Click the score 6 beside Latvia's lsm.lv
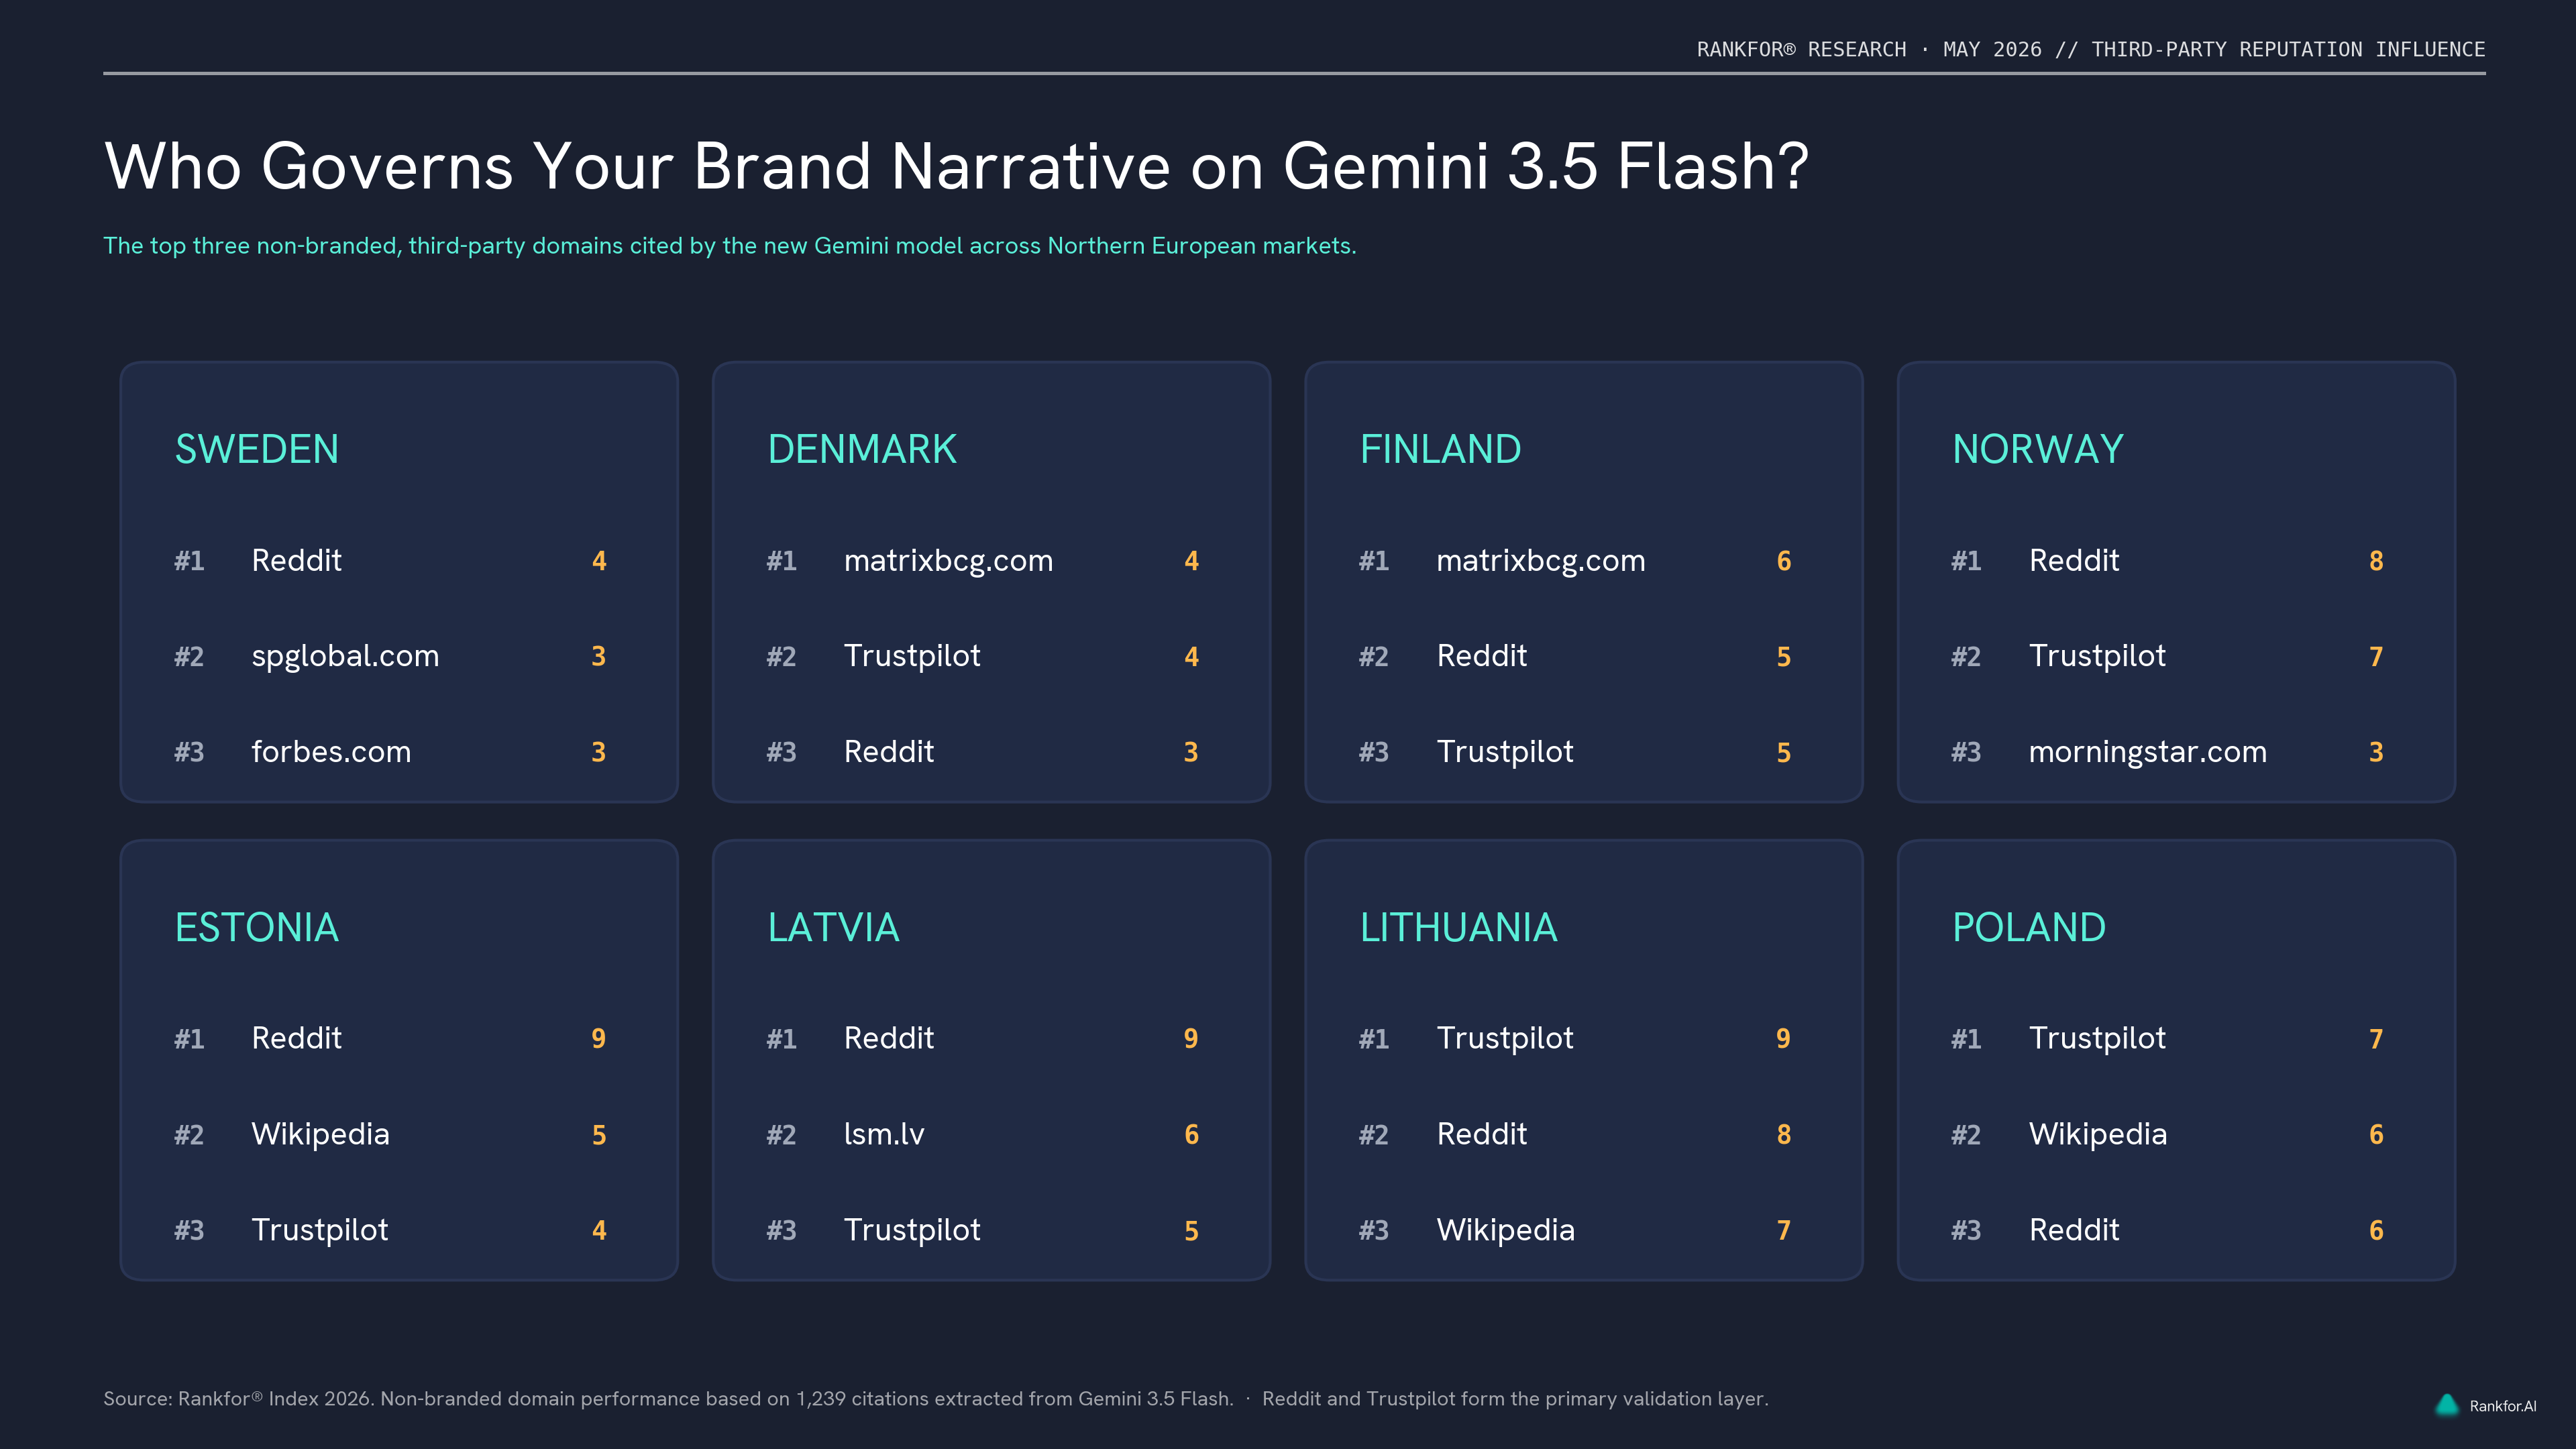The width and height of the screenshot is (2576, 1449). pyautogui.click(x=1191, y=1135)
